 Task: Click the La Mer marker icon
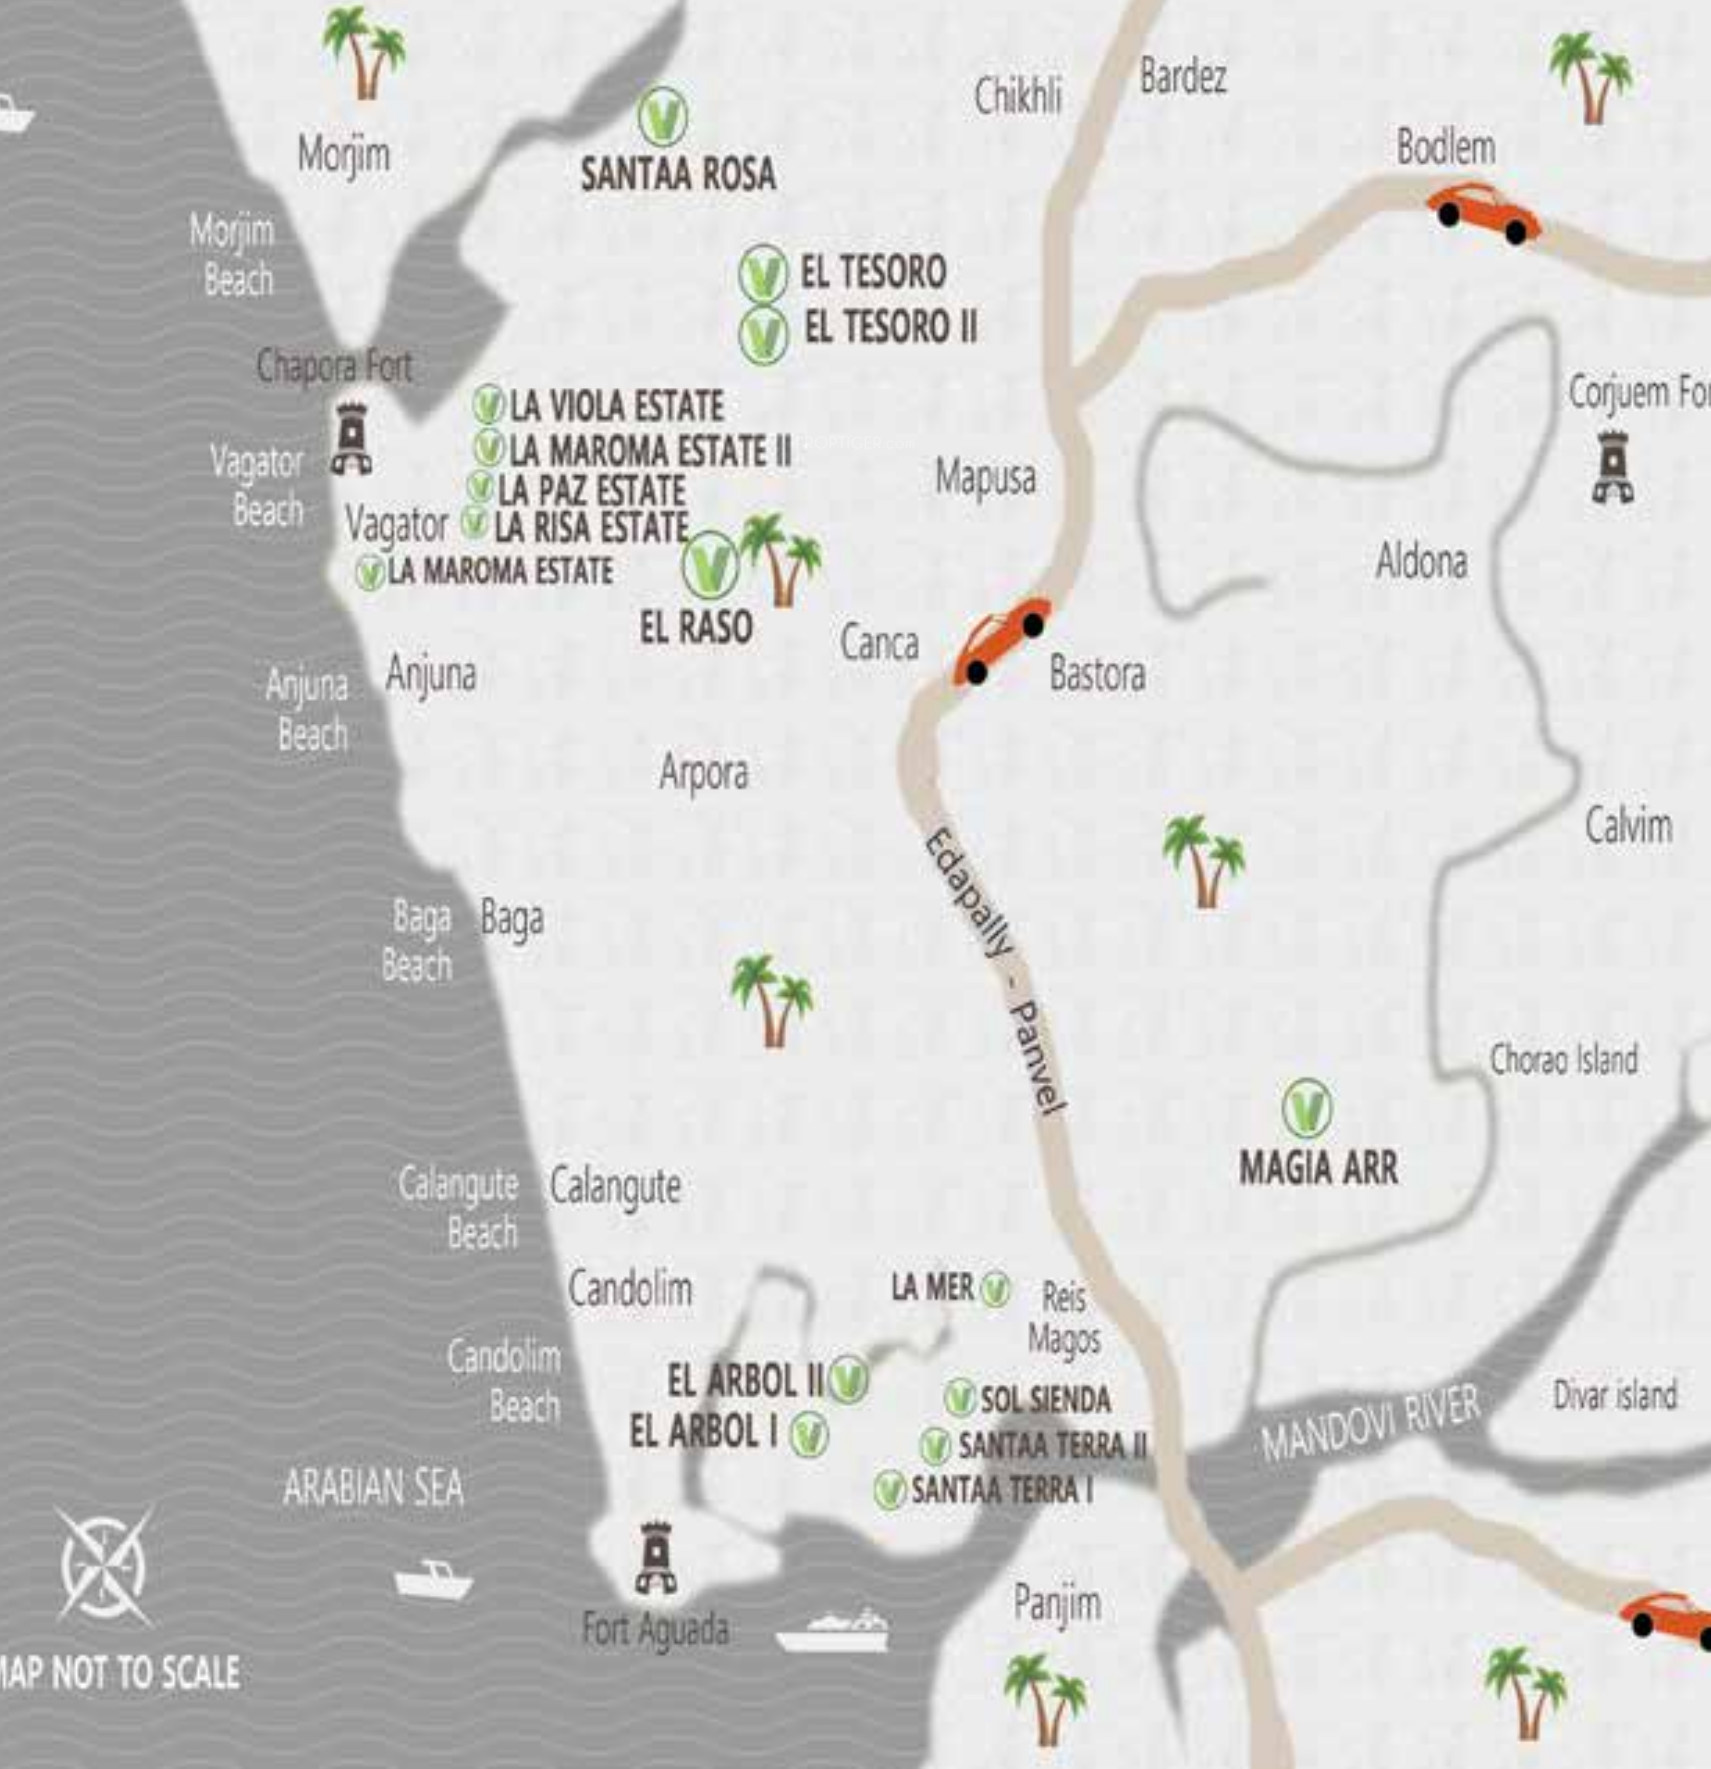click(x=995, y=1290)
